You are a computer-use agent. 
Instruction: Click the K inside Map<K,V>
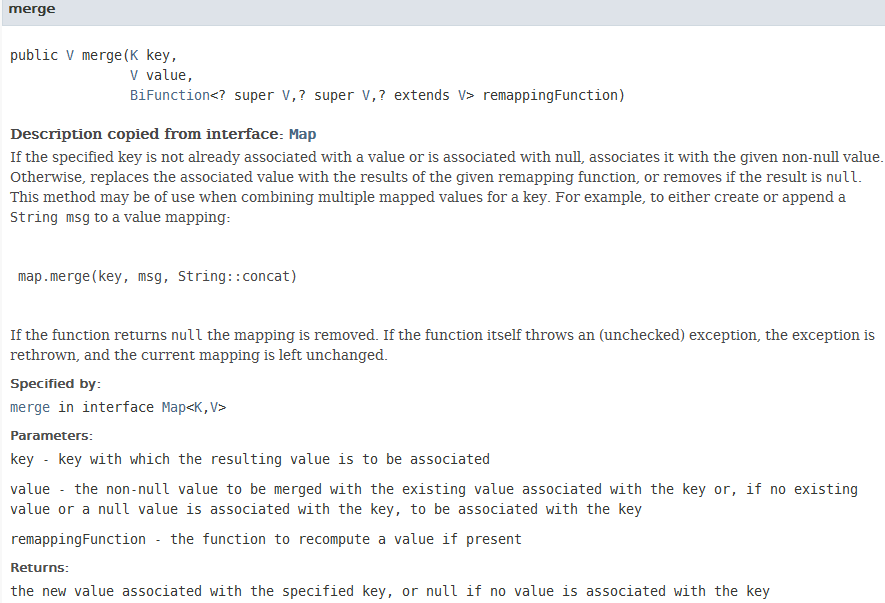click(x=198, y=407)
